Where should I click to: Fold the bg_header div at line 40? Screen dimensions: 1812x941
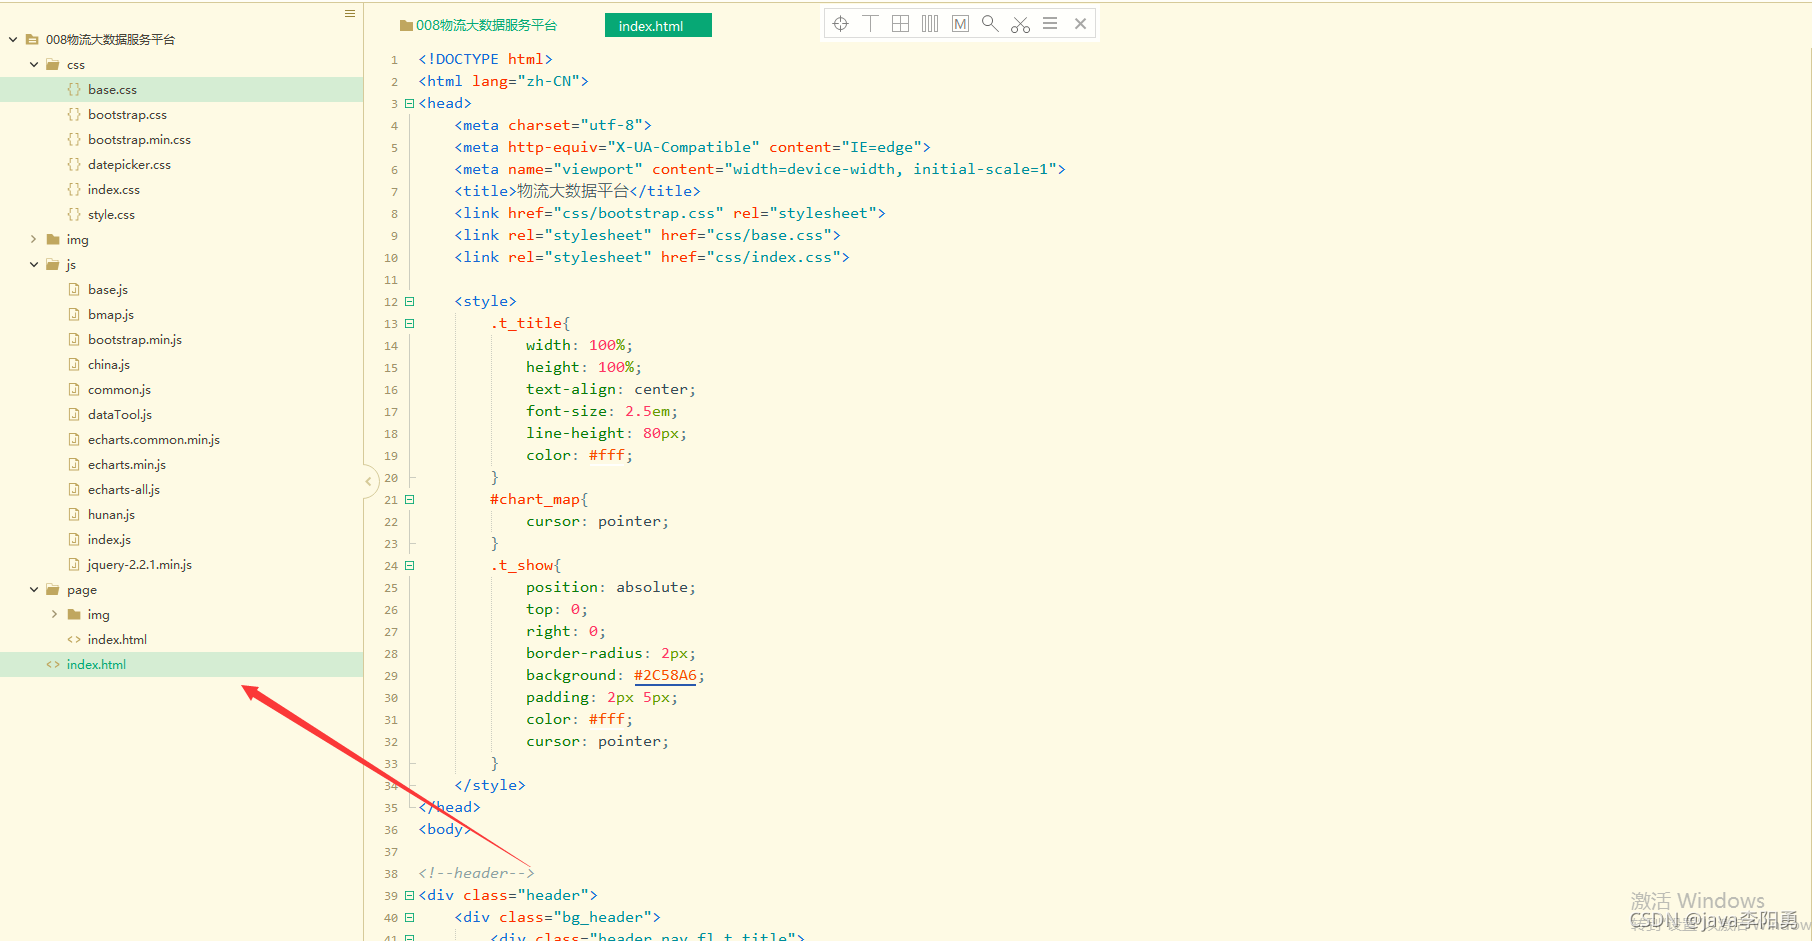click(409, 917)
